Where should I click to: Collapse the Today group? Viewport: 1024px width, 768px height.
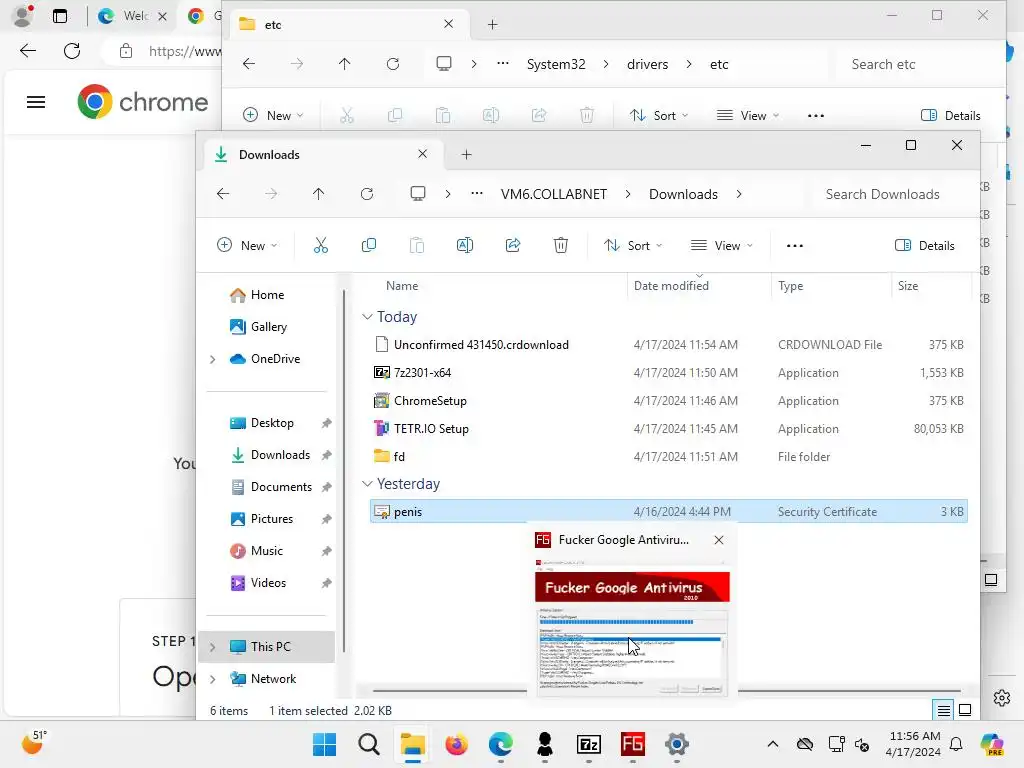point(367,317)
